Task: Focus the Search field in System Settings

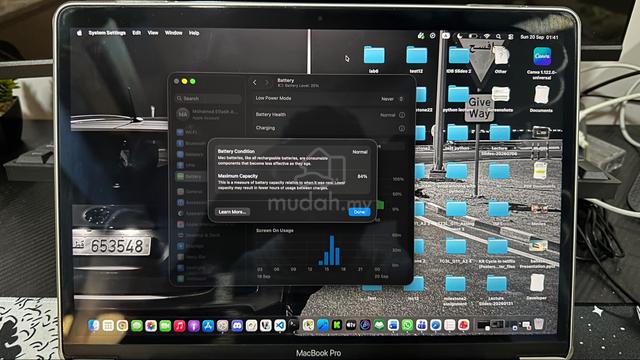Action: pos(209,98)
